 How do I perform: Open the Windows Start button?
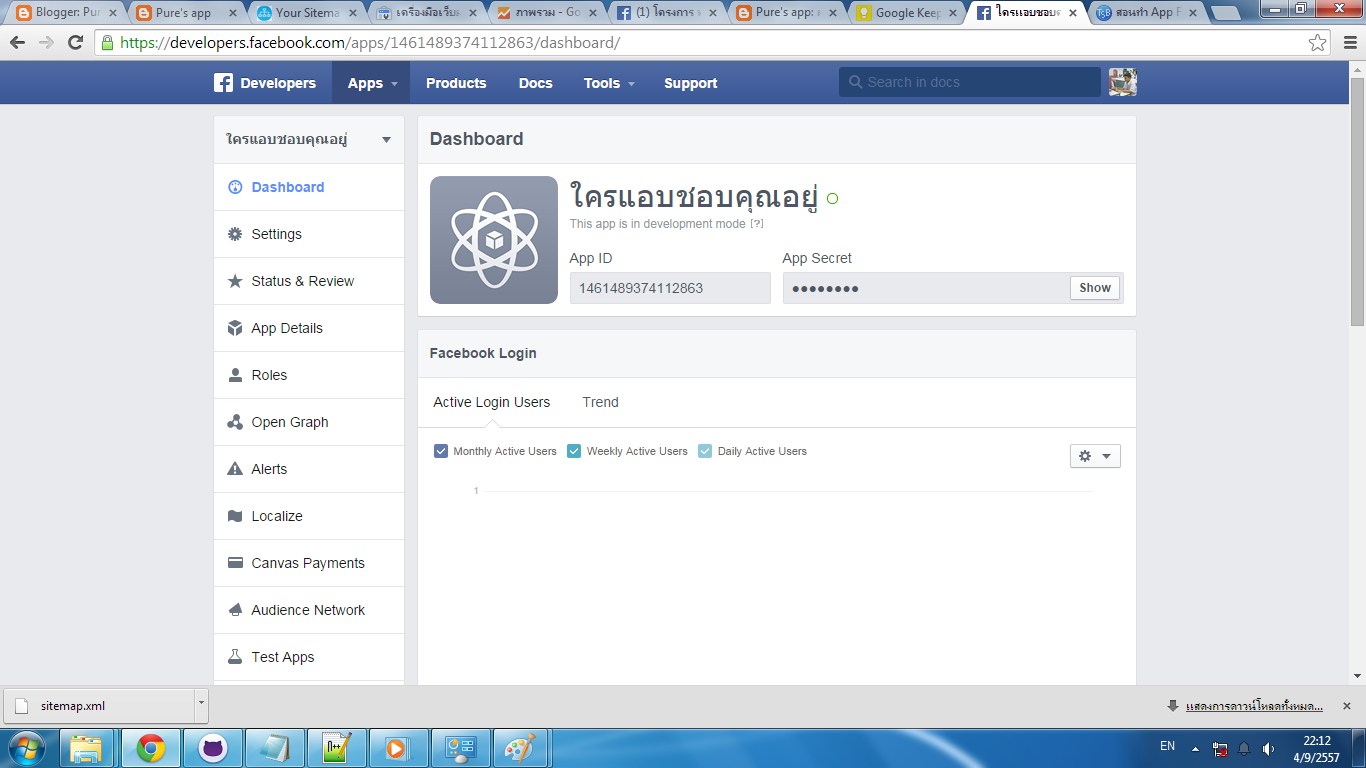coord(27,748)
